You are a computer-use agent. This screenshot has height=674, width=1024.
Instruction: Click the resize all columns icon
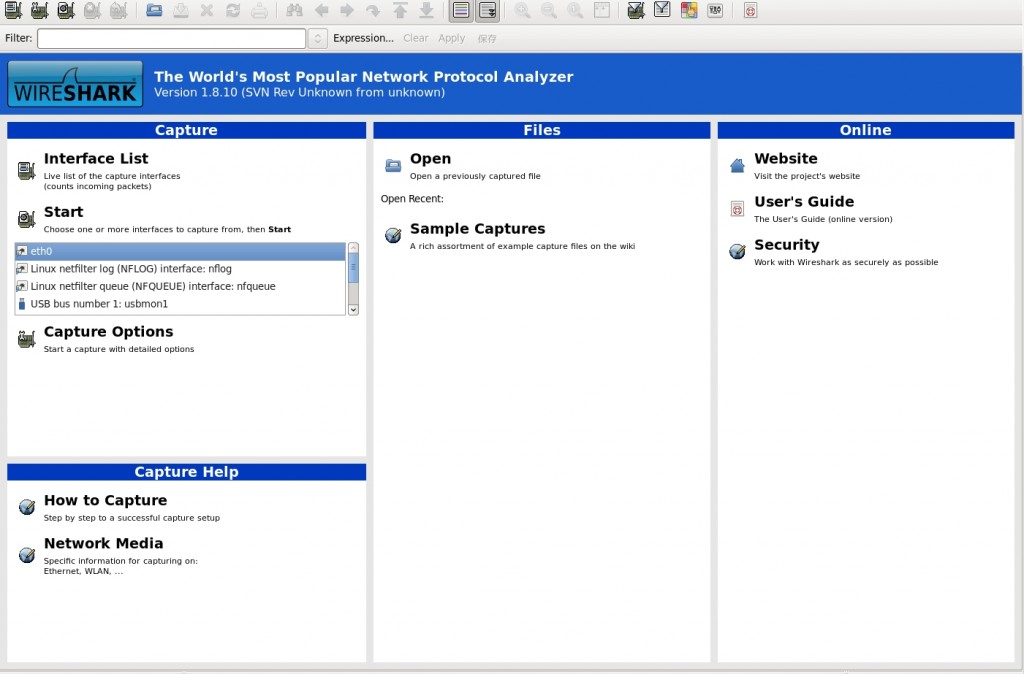click(x=601, y=10)
